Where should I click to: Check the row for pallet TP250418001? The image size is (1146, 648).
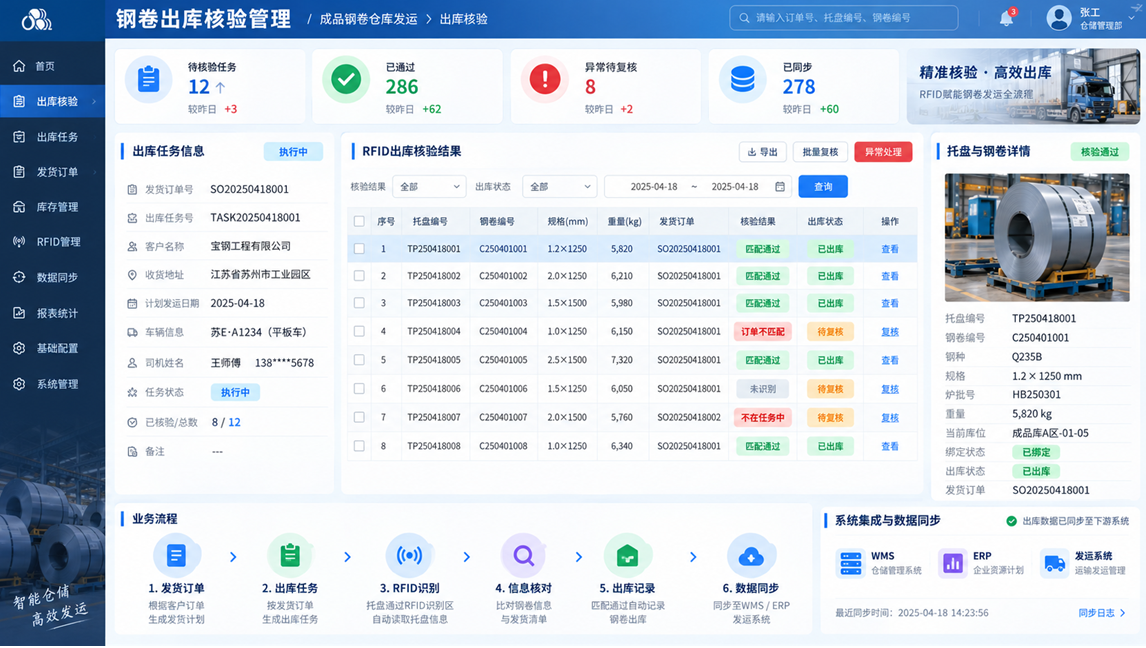click(359, 249)
